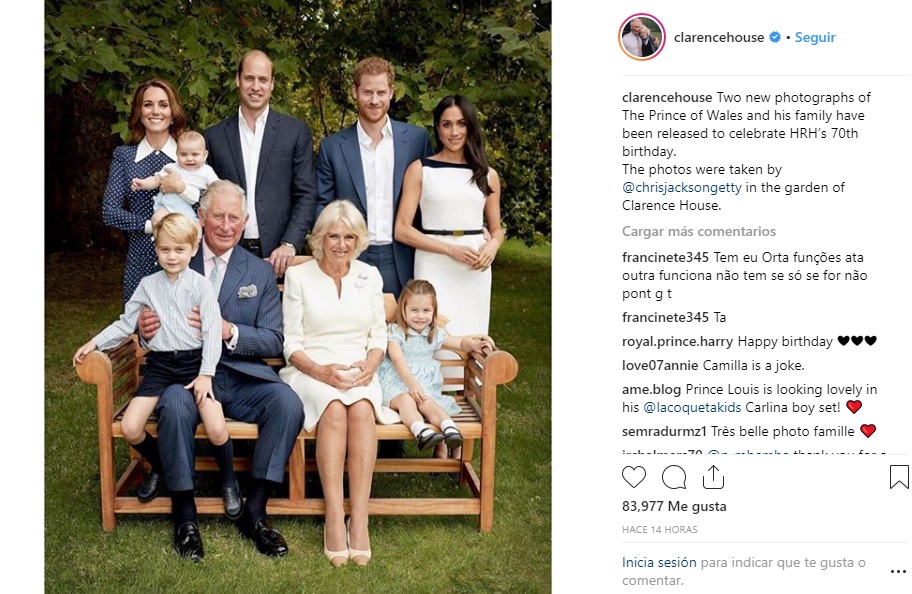Open the love07annie commenter profile

click(x=660, y=365)
